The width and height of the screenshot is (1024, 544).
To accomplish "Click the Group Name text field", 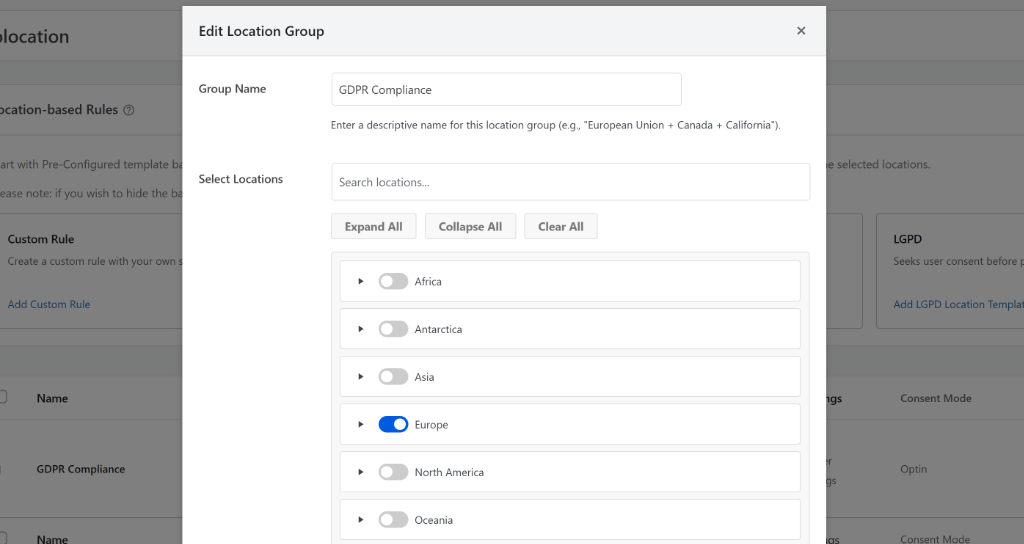I will [506, 89].
